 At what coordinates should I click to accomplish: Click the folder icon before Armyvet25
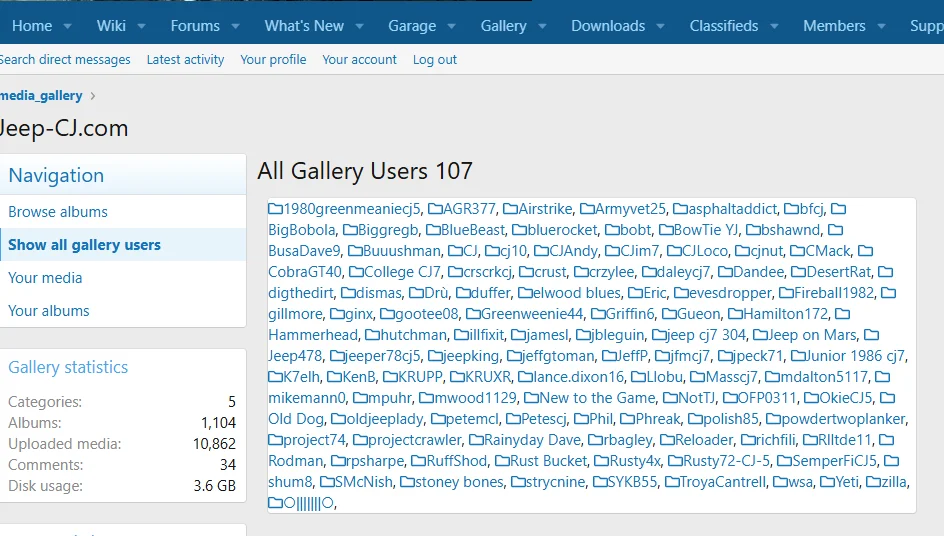coord(587,209)
